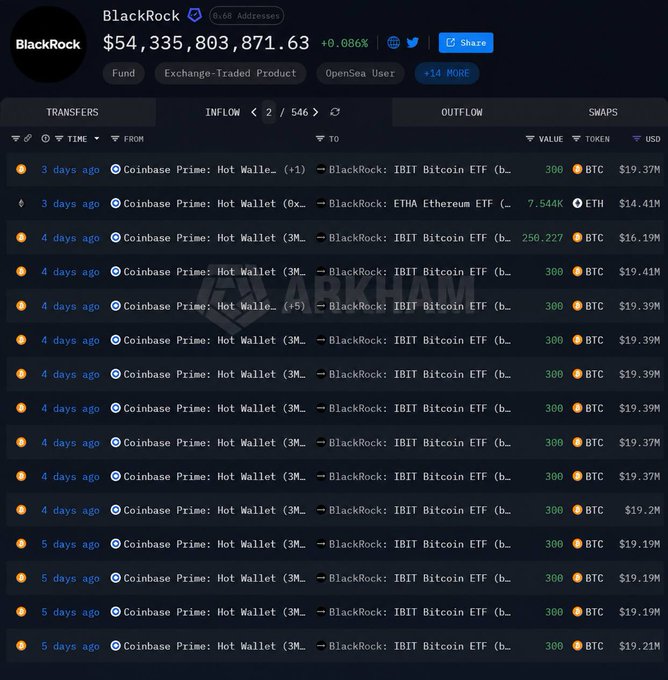This screenshot has height=680, width=668.
Task: Click the BlackRock icon in the $14.41M row
Action: point(321,203)
